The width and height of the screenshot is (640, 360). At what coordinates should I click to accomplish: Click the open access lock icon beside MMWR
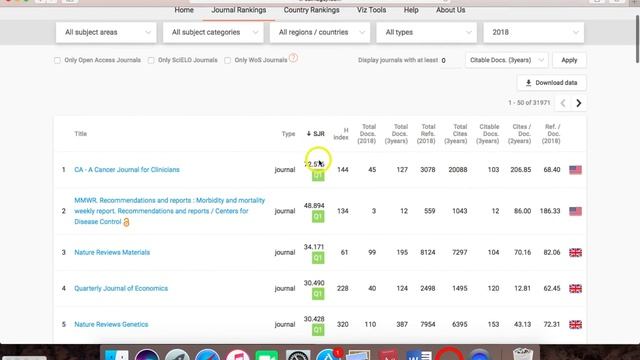[x=126, y=222]
